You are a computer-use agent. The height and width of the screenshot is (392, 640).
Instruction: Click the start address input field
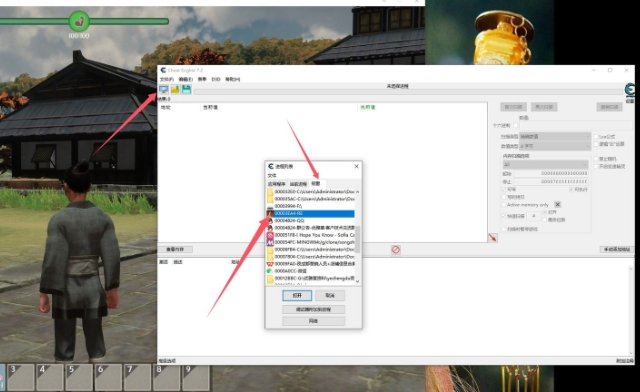[551, 174]
